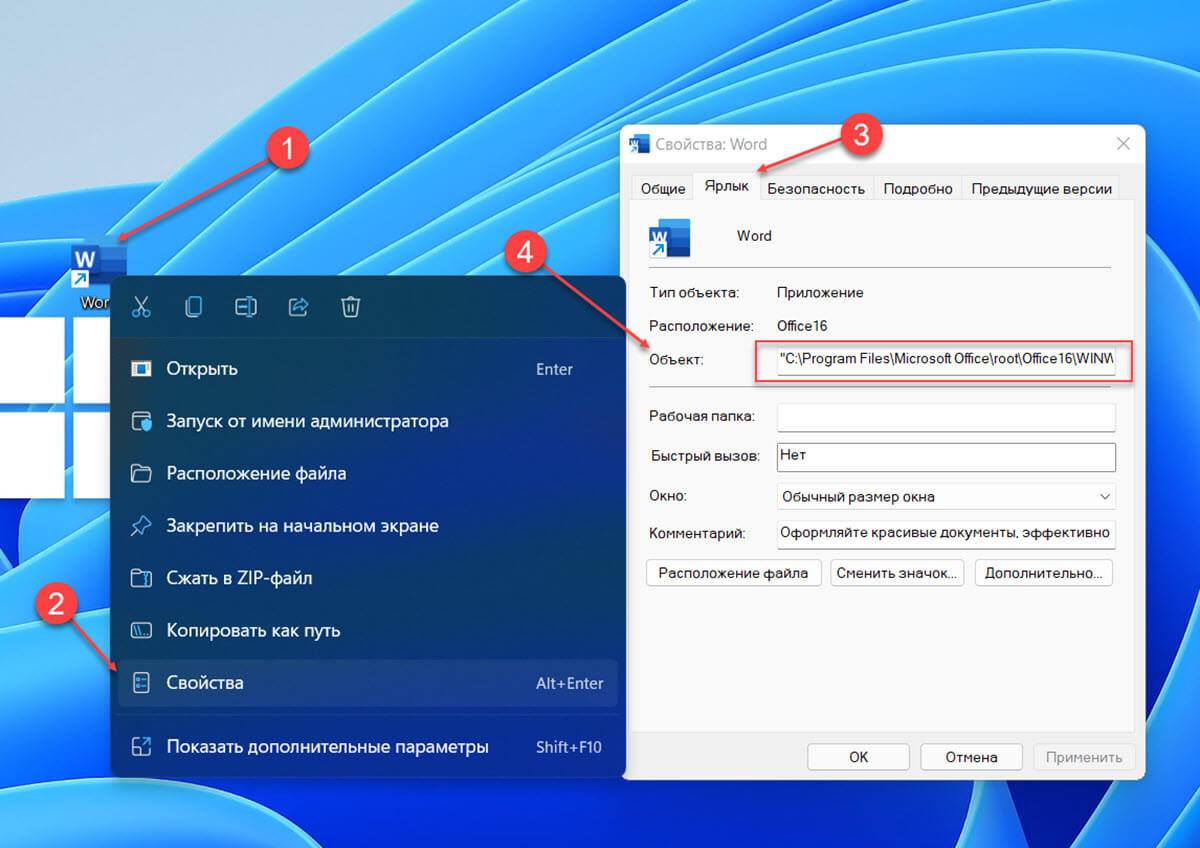The width and height of the screenshot is (1200, 848).
Task: Click the Delete trash icon in context menu
Action: coord(350,306)
